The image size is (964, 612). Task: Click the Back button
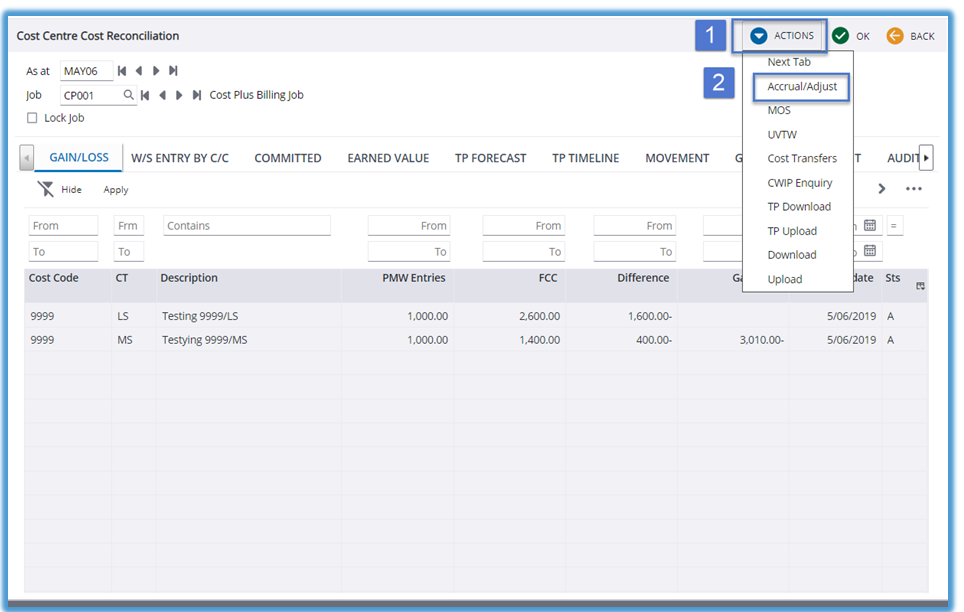click(x=910, y=36)
